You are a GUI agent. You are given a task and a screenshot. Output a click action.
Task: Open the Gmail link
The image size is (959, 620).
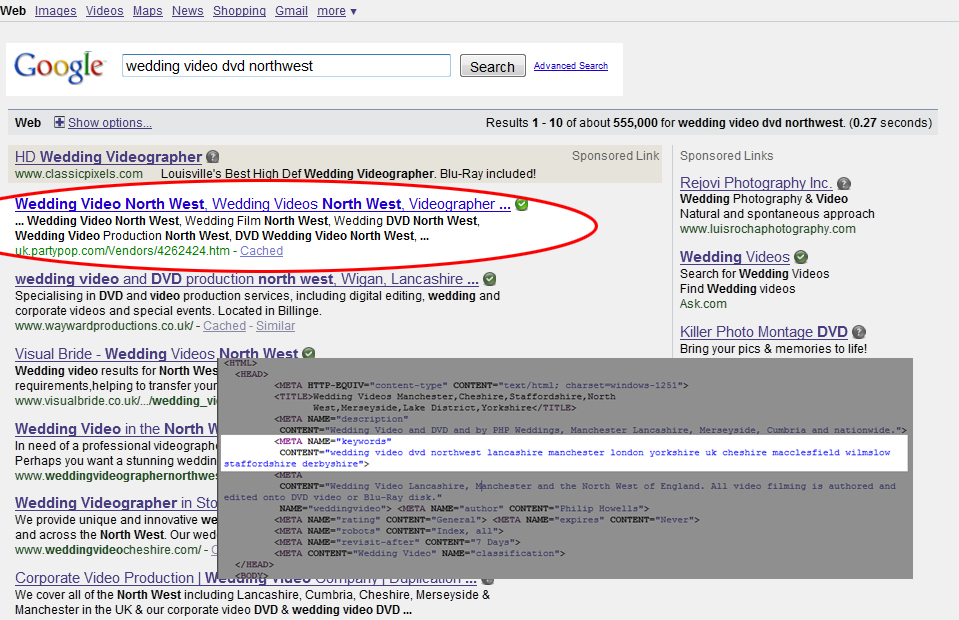[x=291, y=11]
